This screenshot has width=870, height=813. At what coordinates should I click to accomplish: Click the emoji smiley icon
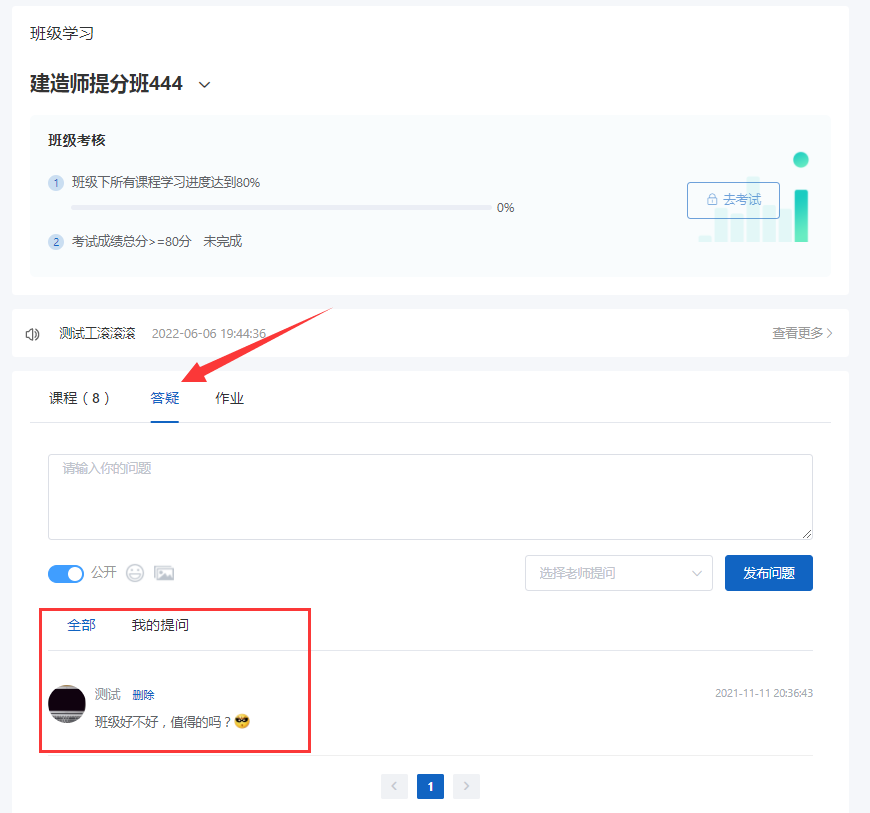tap(135, 573)
